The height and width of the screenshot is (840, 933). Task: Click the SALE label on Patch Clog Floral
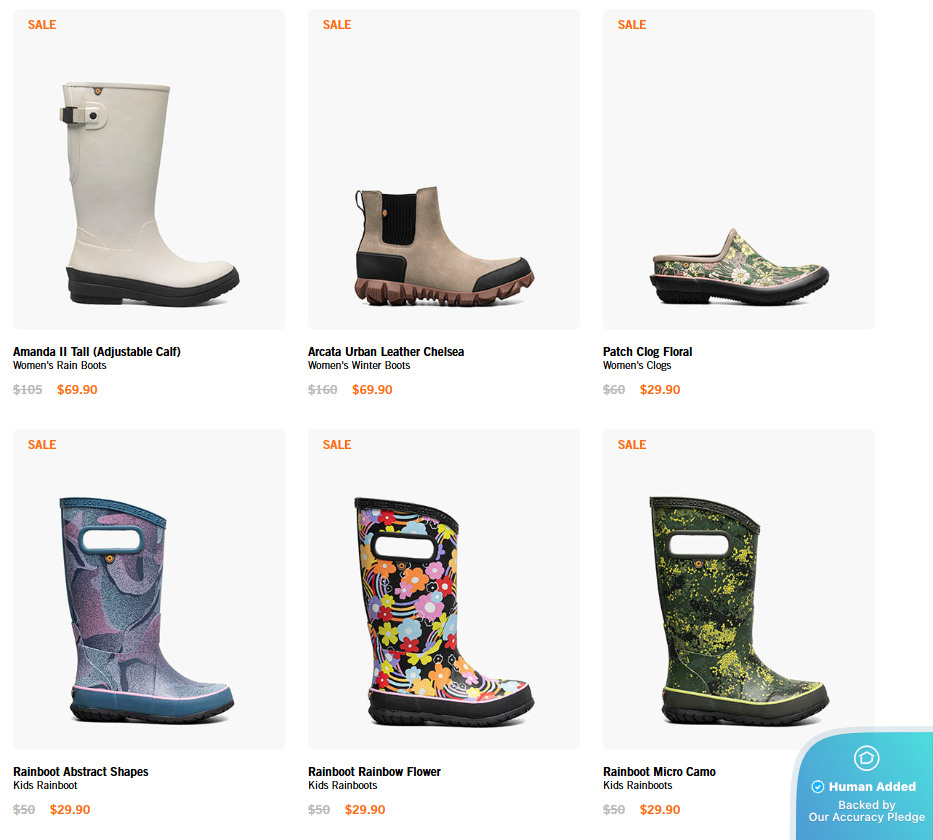632,24
